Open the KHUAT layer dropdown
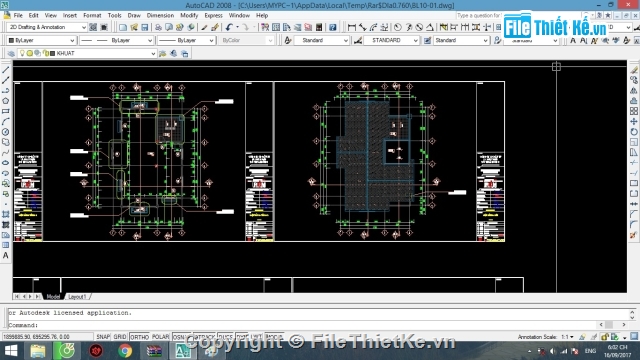 pyautogui.click(x=87, y=53)
